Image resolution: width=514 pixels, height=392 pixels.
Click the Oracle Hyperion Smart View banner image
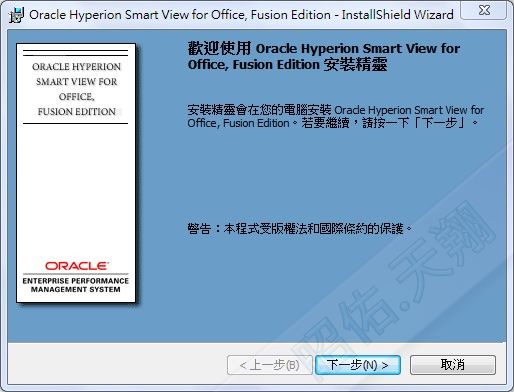76,173
